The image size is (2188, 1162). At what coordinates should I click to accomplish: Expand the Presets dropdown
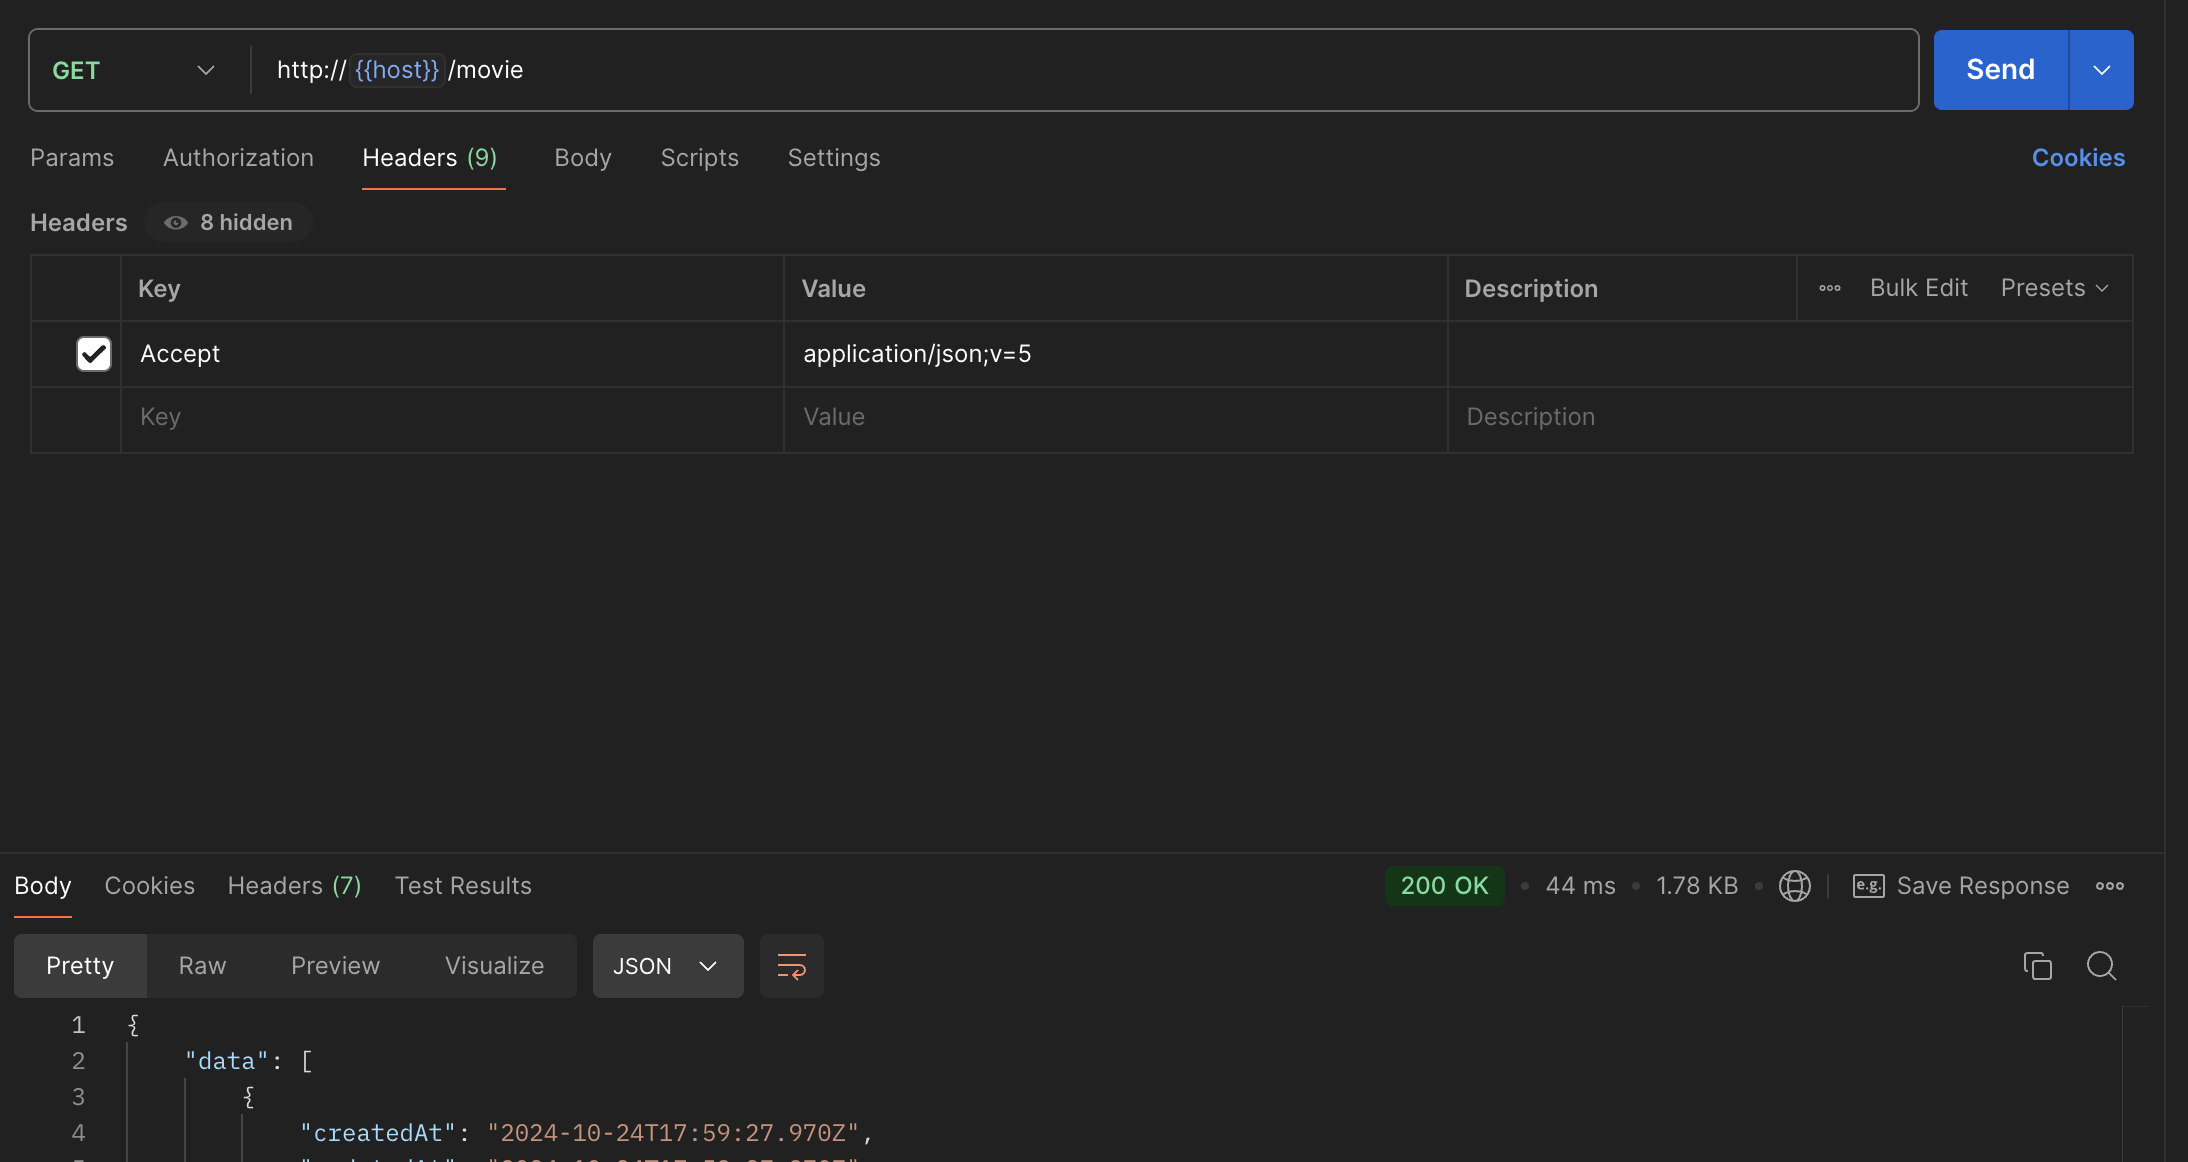2054,288
